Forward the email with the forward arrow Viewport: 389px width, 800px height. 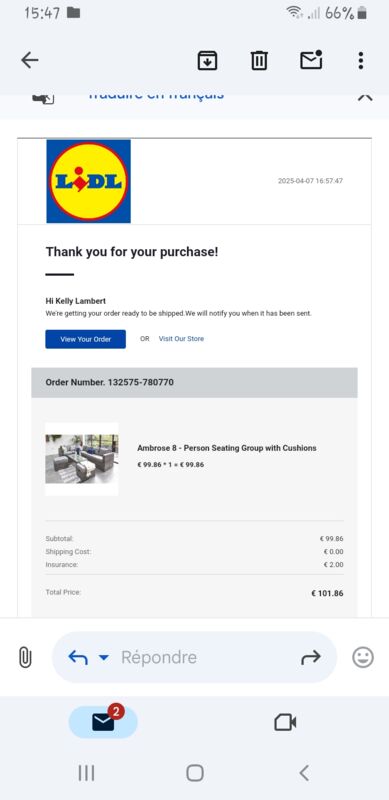[311, 658]
